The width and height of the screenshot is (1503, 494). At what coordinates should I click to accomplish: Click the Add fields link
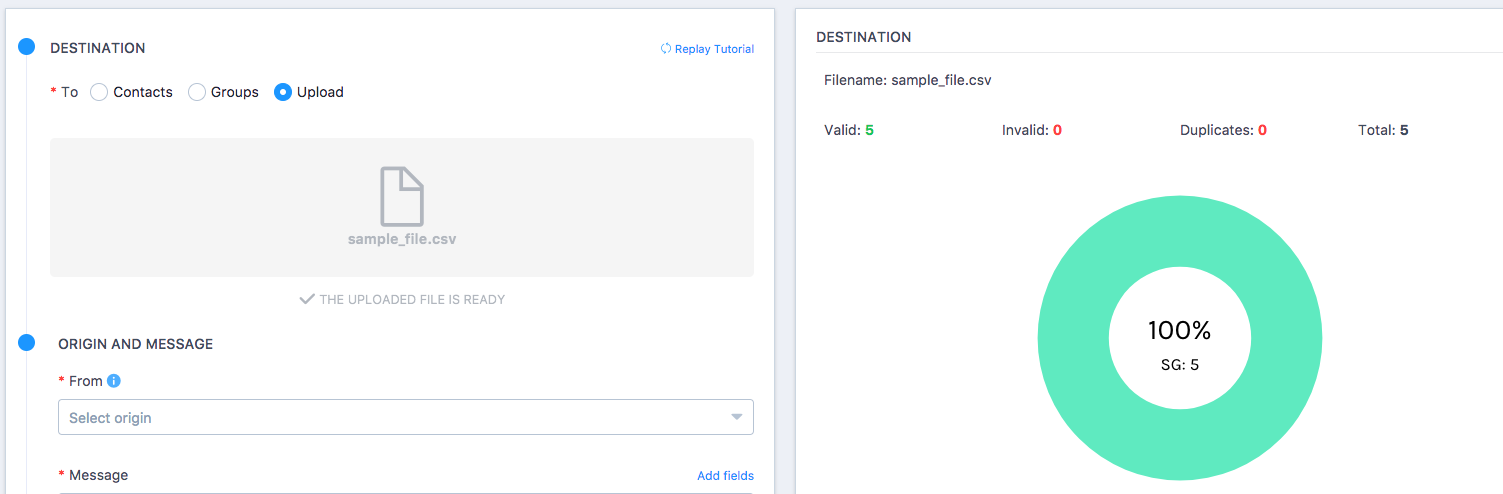pos(725,475)
